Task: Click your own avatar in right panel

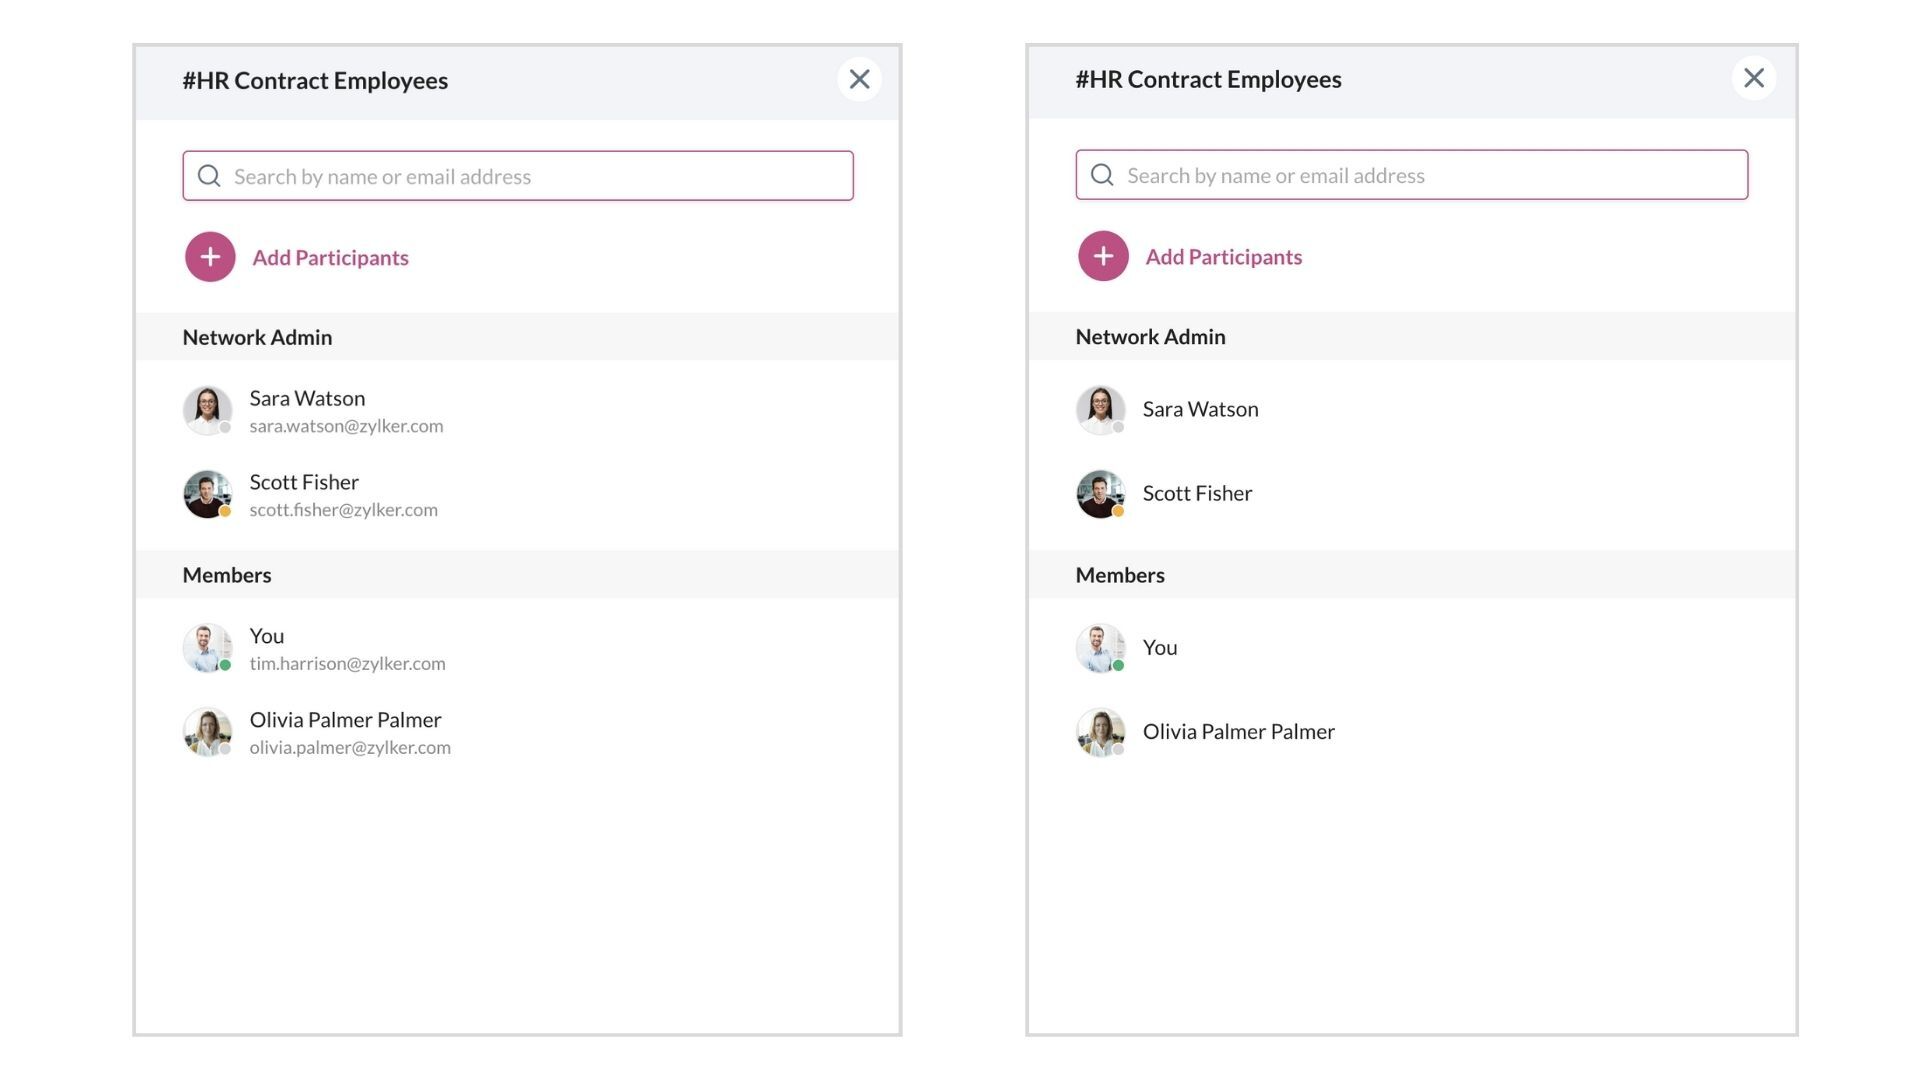Action: pyautogui.click(x=1100, y=648)
